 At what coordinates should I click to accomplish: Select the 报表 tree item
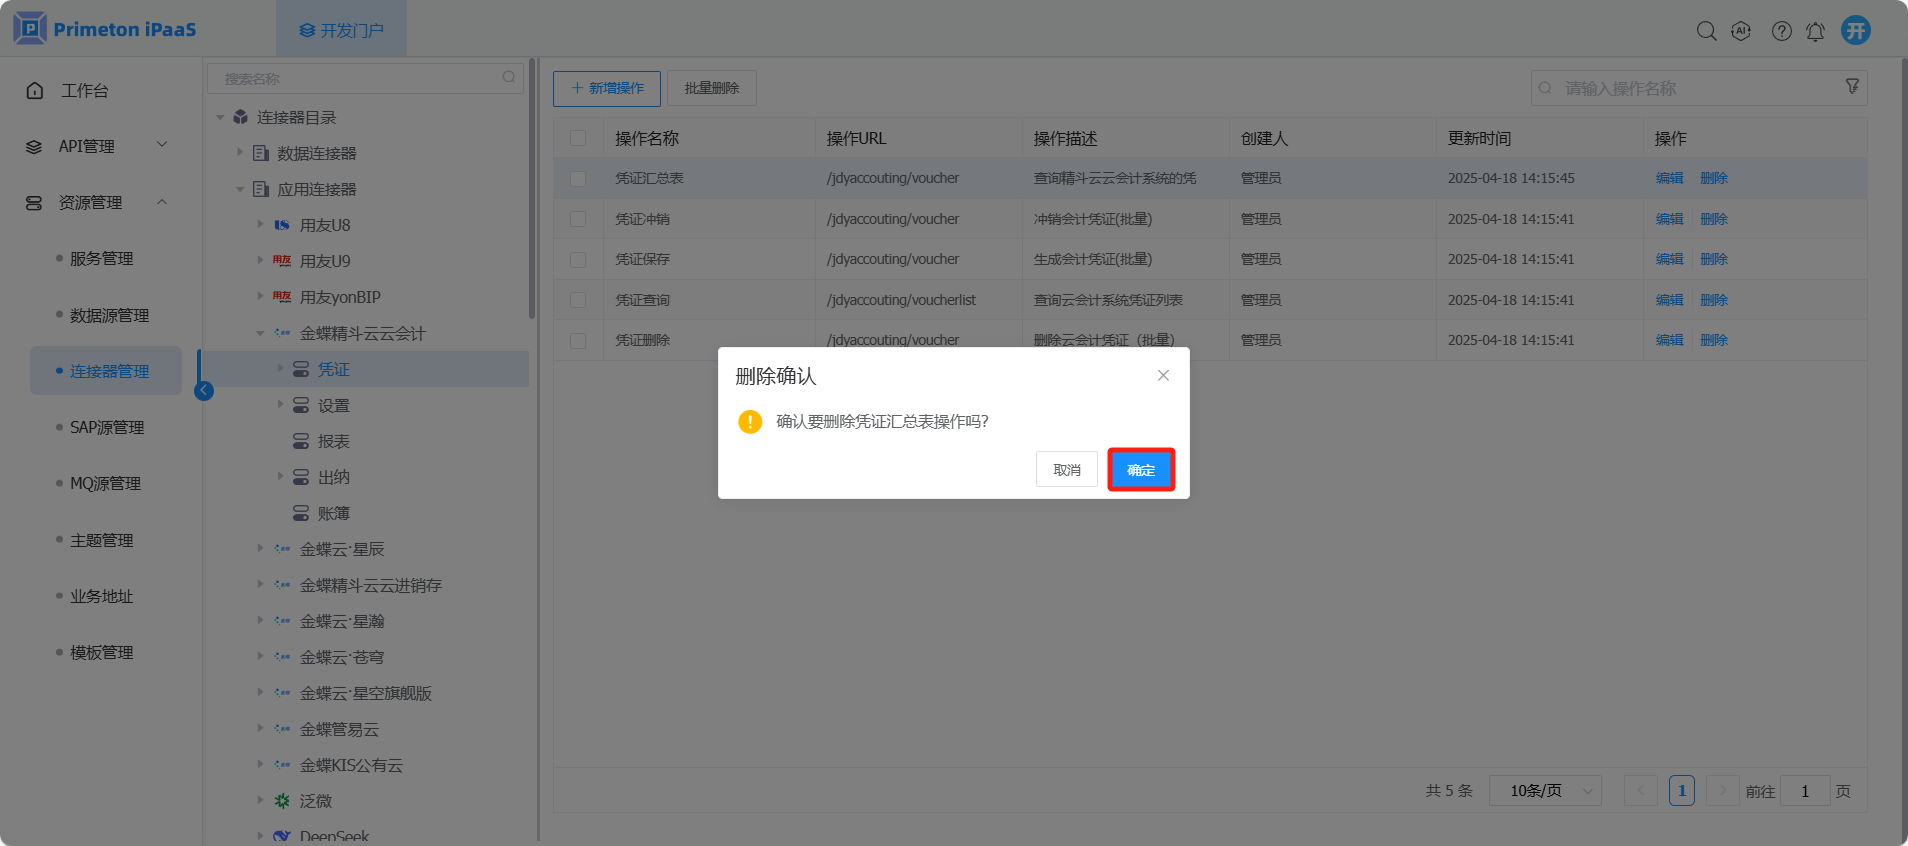pos(333,441)
